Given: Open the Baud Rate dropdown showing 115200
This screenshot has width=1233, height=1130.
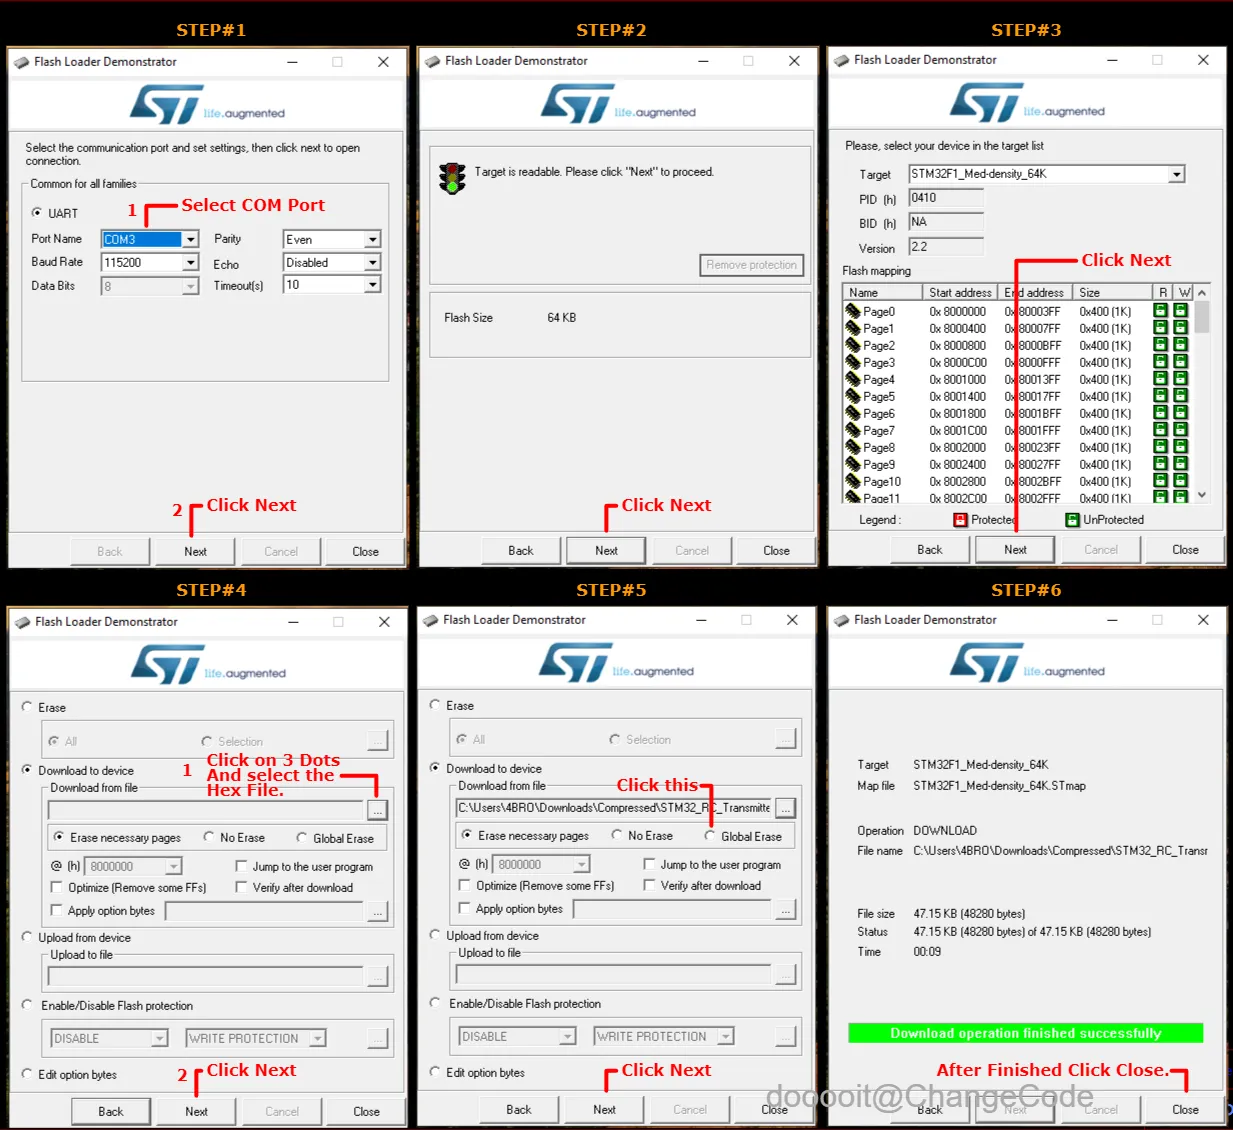Looking at the screenshot, I should click(190, 262).
